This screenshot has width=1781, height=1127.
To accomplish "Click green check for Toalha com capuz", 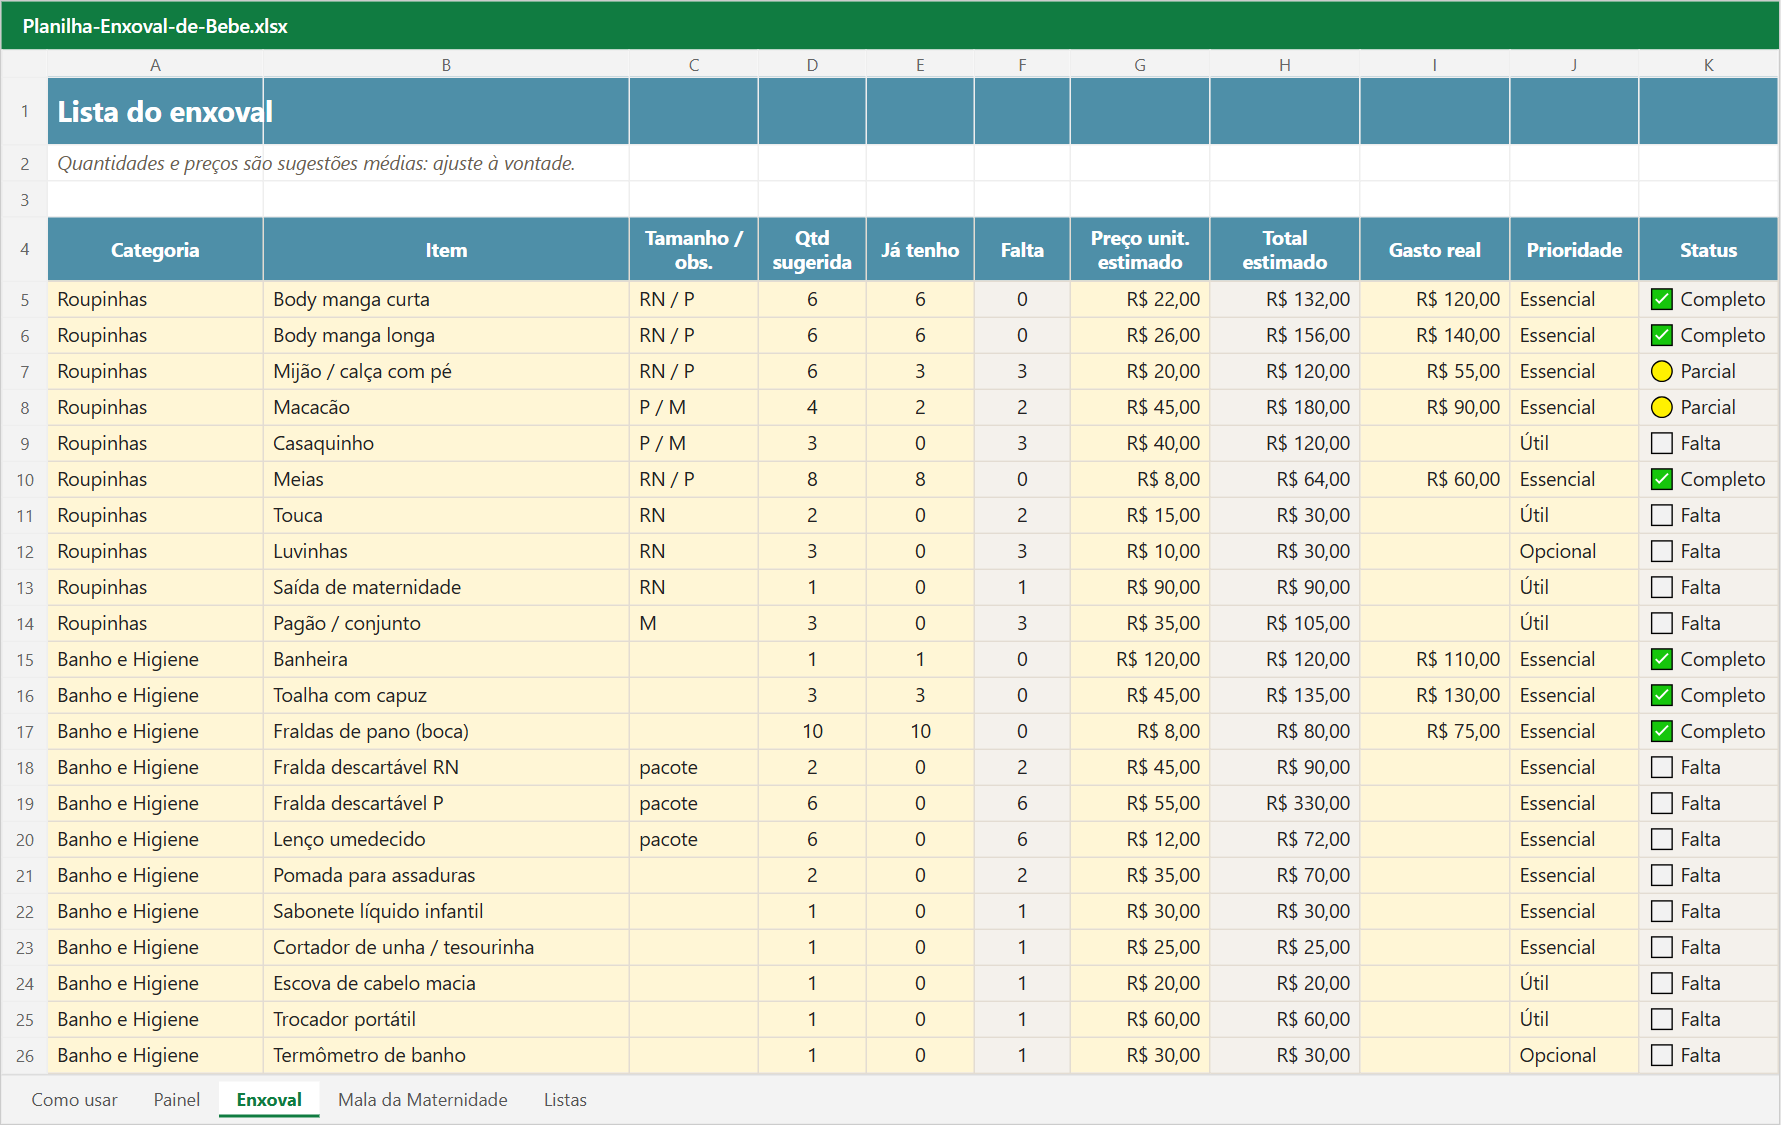I will [x=1661, y=695].
